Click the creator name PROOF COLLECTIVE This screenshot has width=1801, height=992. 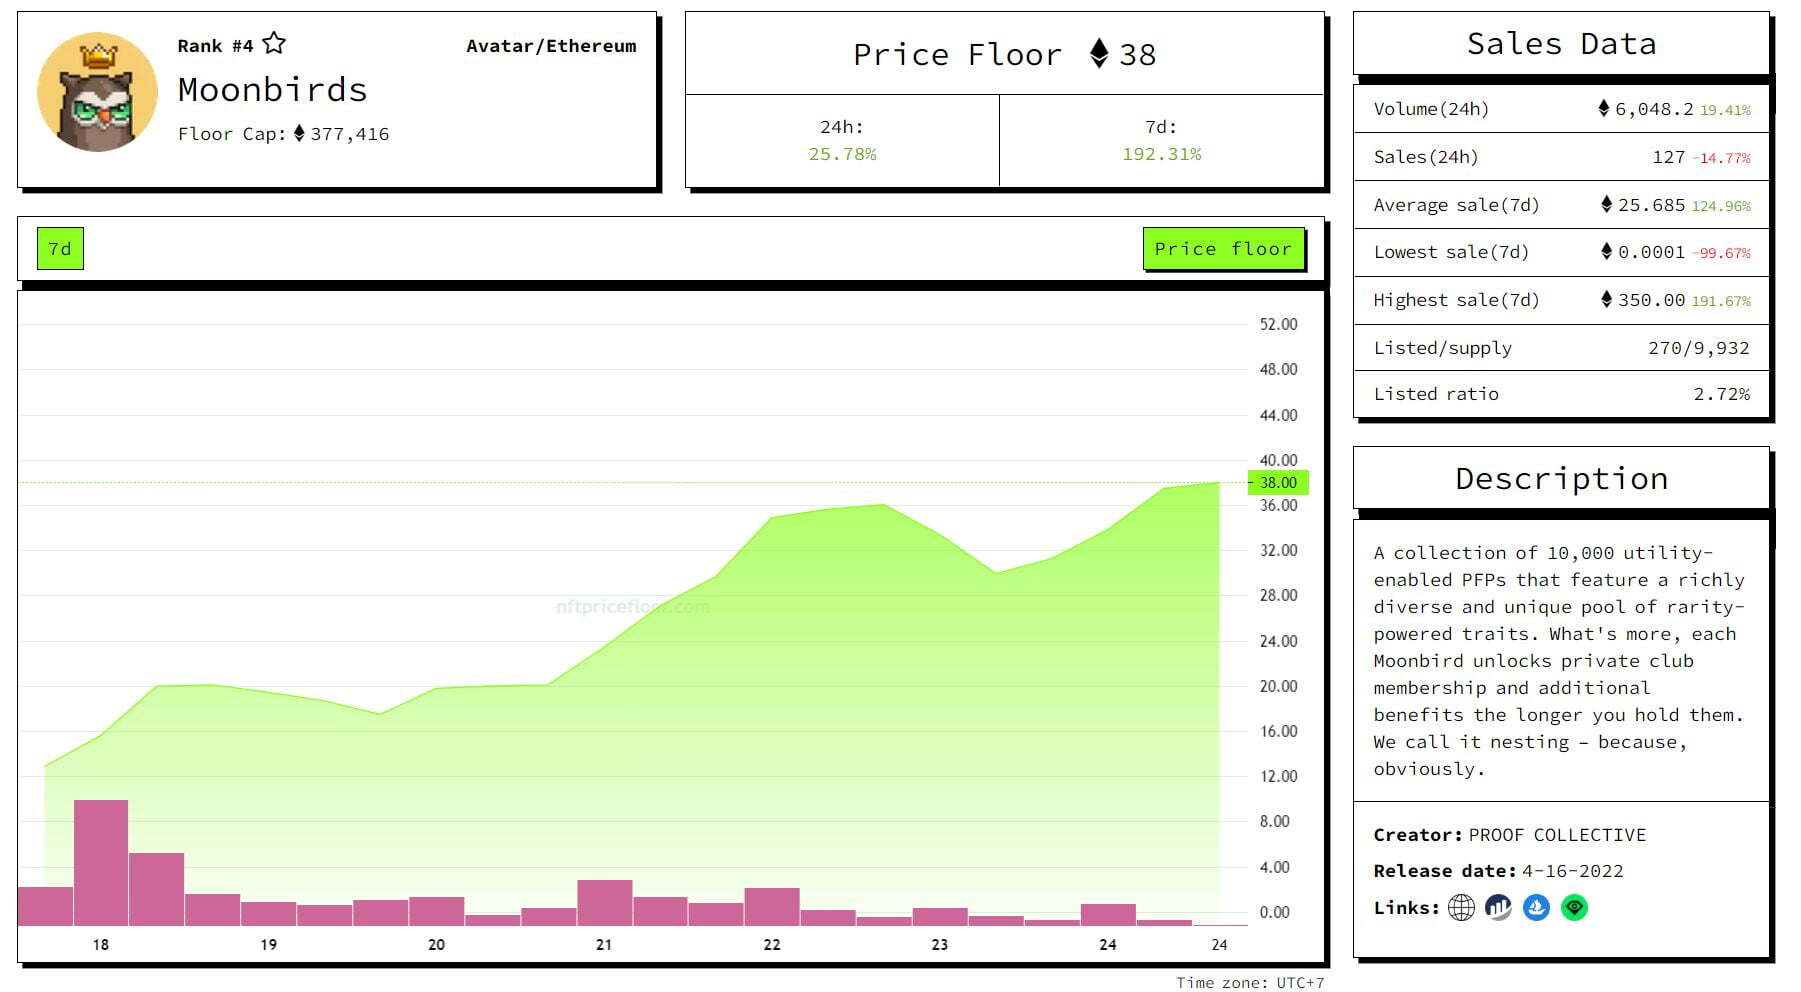pyautogui.click(x=1557, y=835)
